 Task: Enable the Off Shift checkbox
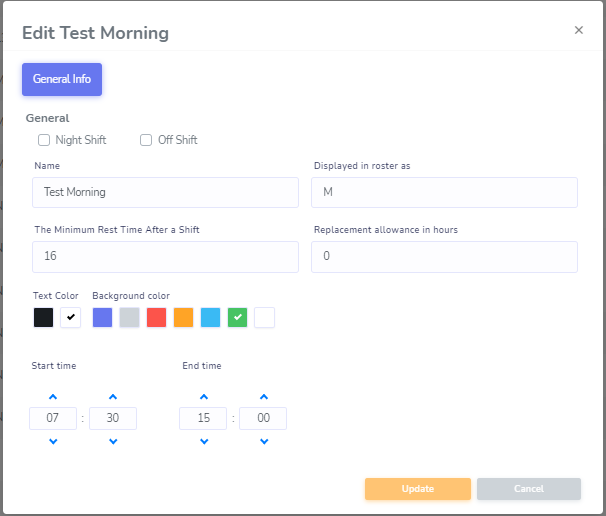[146, 140]
